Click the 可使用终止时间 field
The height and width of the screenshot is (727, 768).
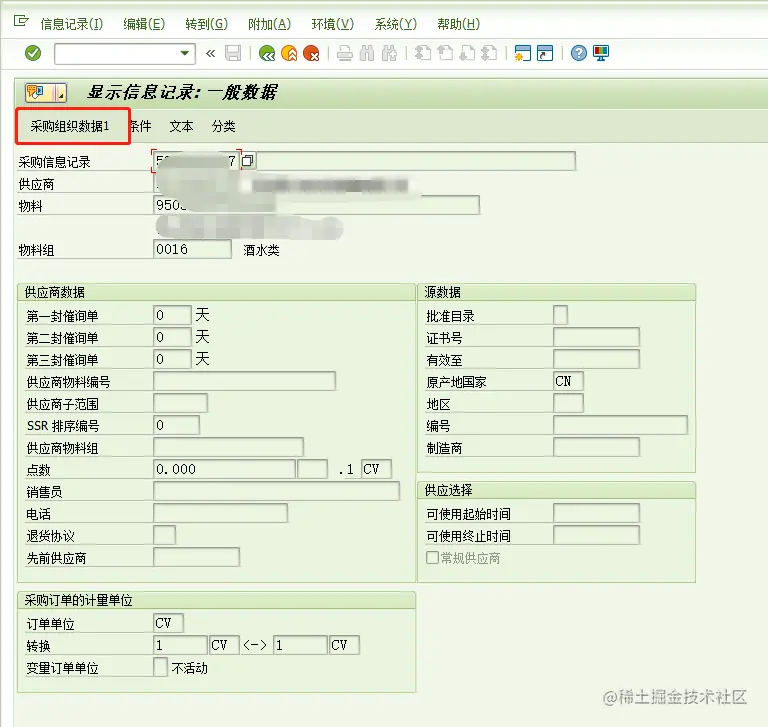(596, 535)
